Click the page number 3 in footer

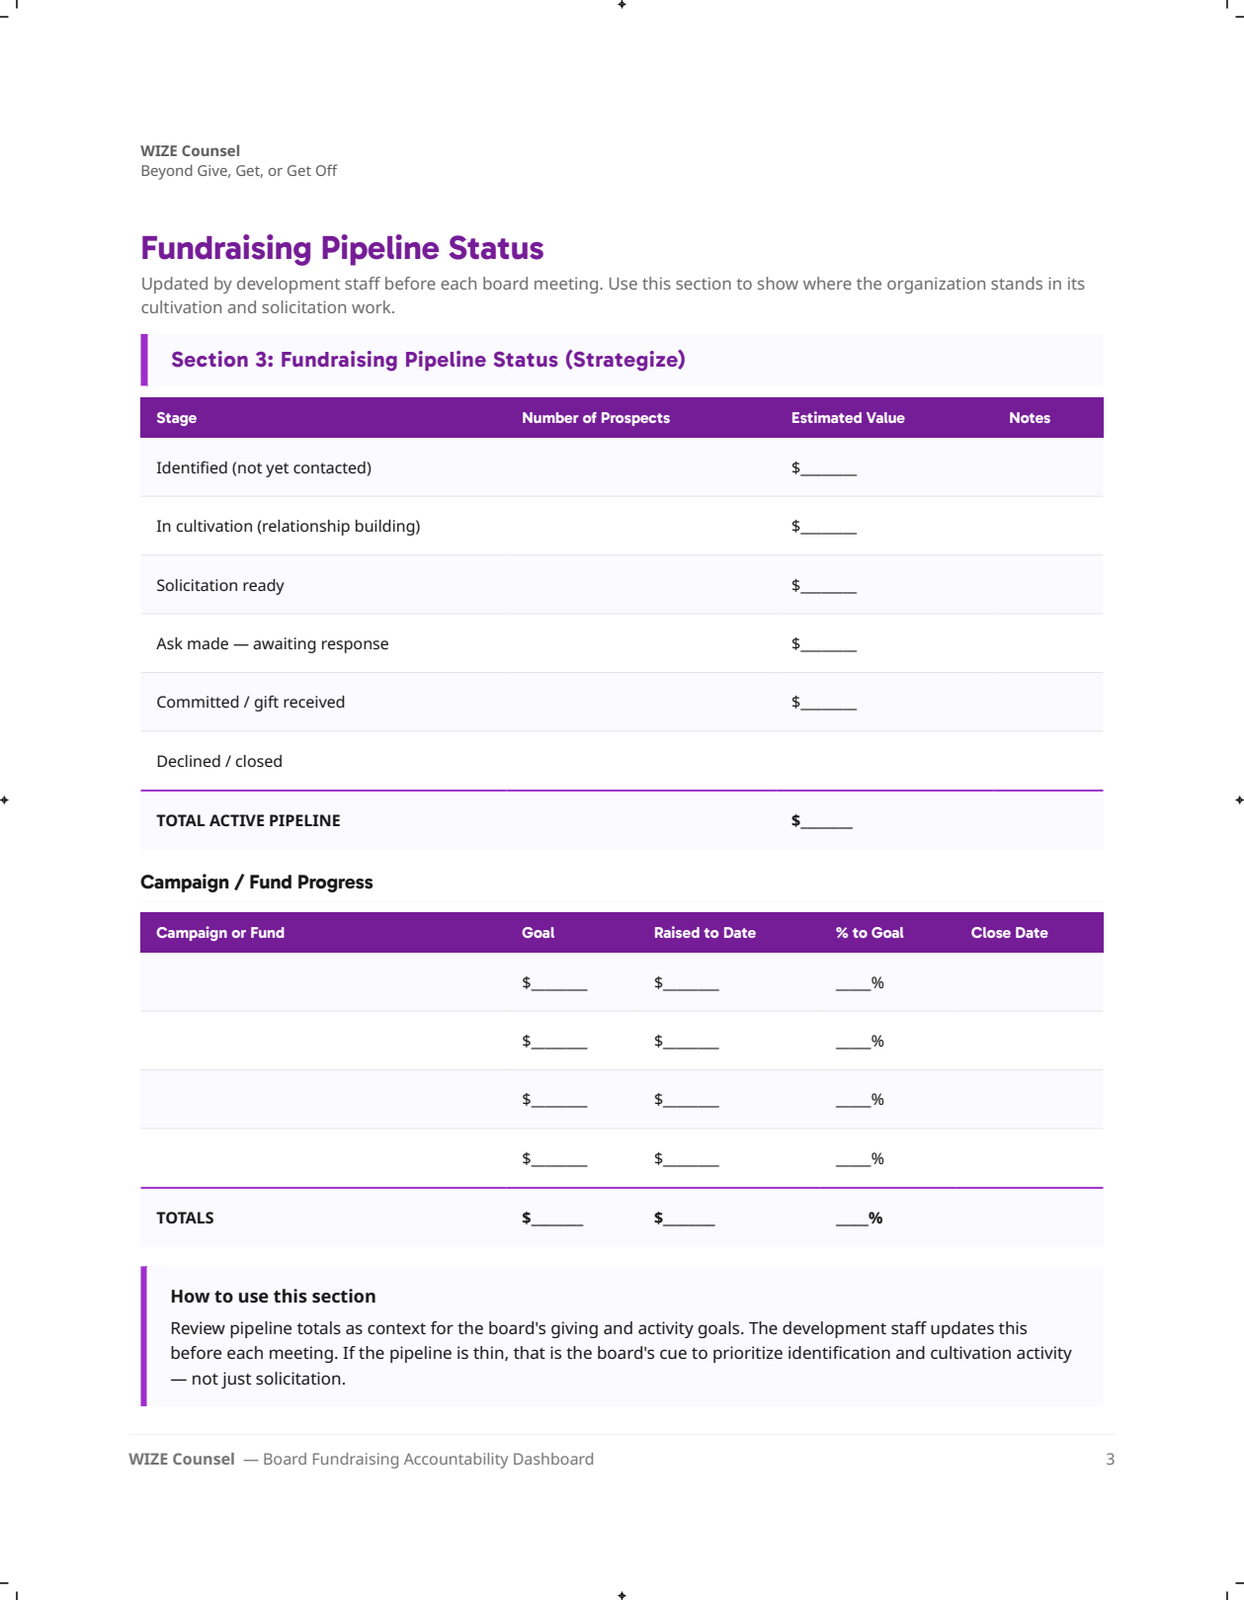(1110, 1459)
